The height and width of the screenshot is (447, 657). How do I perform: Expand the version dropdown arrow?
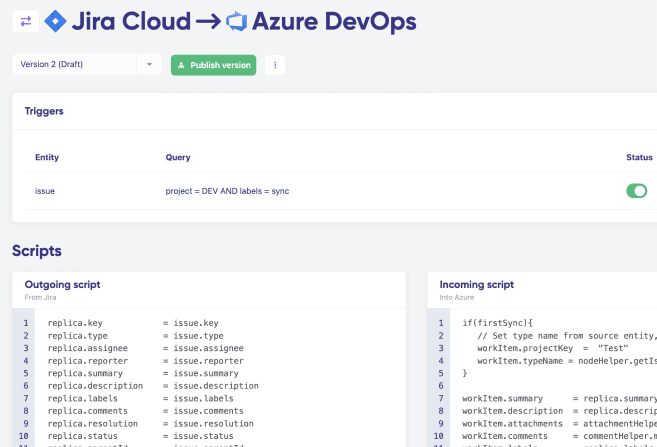pyautogui.click(x=149, y=65)
